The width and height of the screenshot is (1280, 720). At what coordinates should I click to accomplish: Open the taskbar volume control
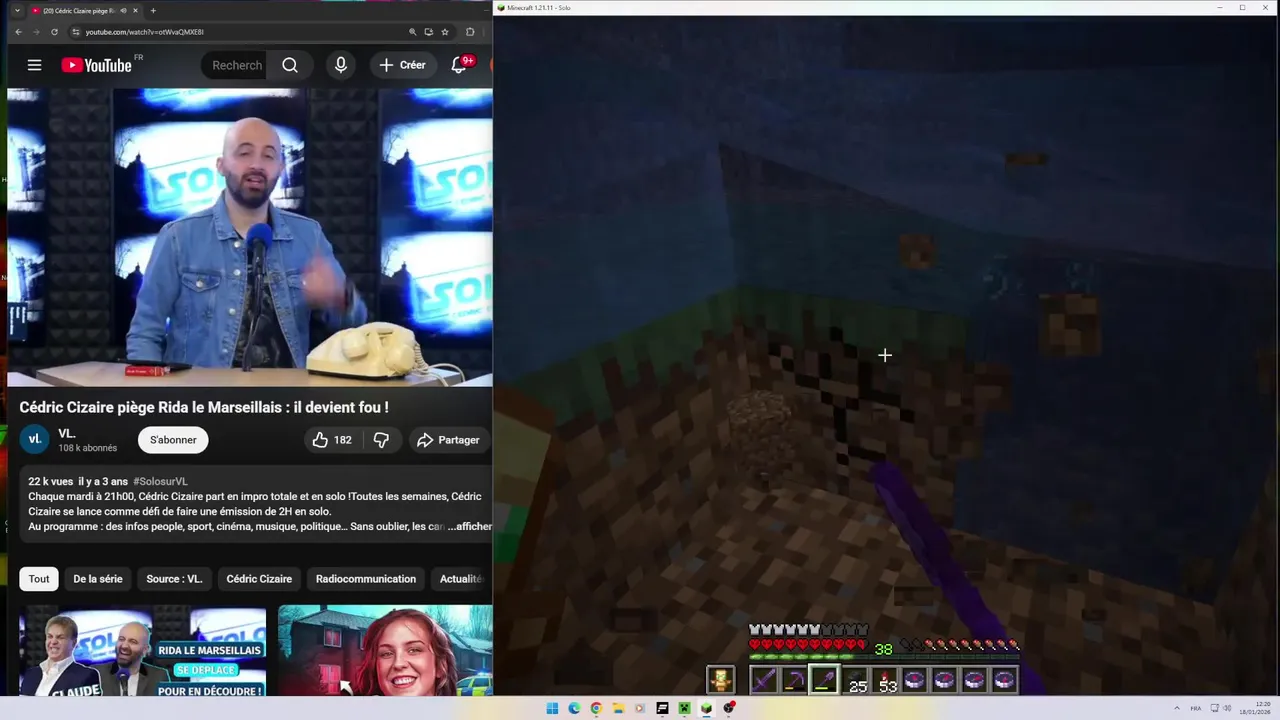(1227, 708)
